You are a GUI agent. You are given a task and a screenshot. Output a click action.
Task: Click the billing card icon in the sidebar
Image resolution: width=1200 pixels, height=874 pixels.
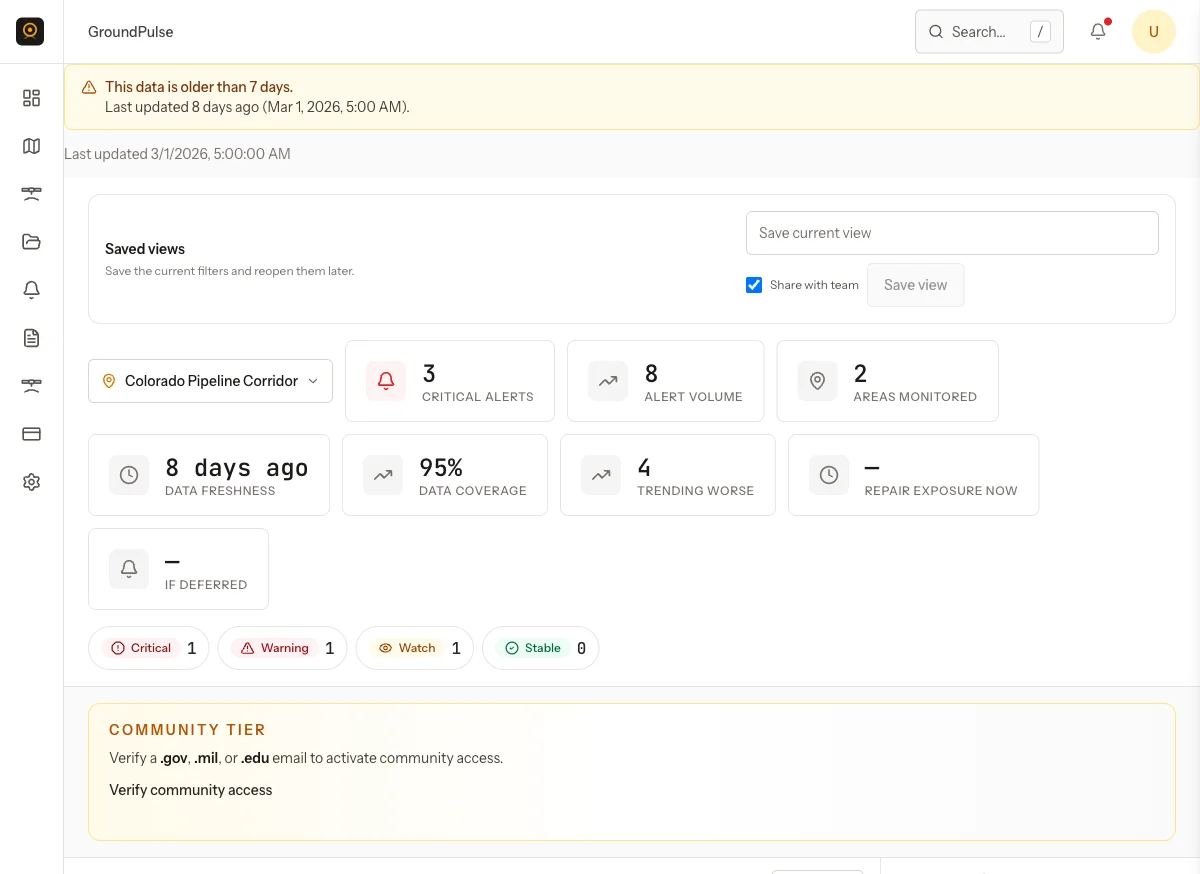31,433
